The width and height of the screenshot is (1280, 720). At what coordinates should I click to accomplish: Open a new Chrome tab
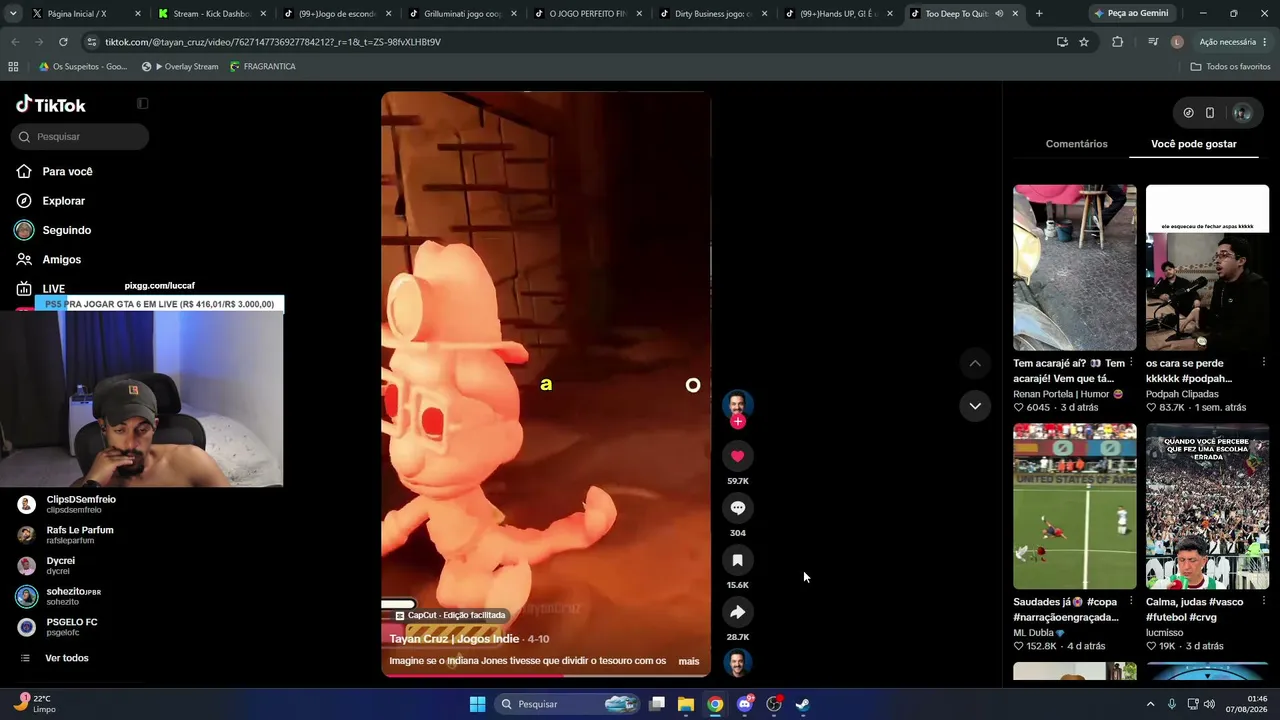pos(1039,14)
